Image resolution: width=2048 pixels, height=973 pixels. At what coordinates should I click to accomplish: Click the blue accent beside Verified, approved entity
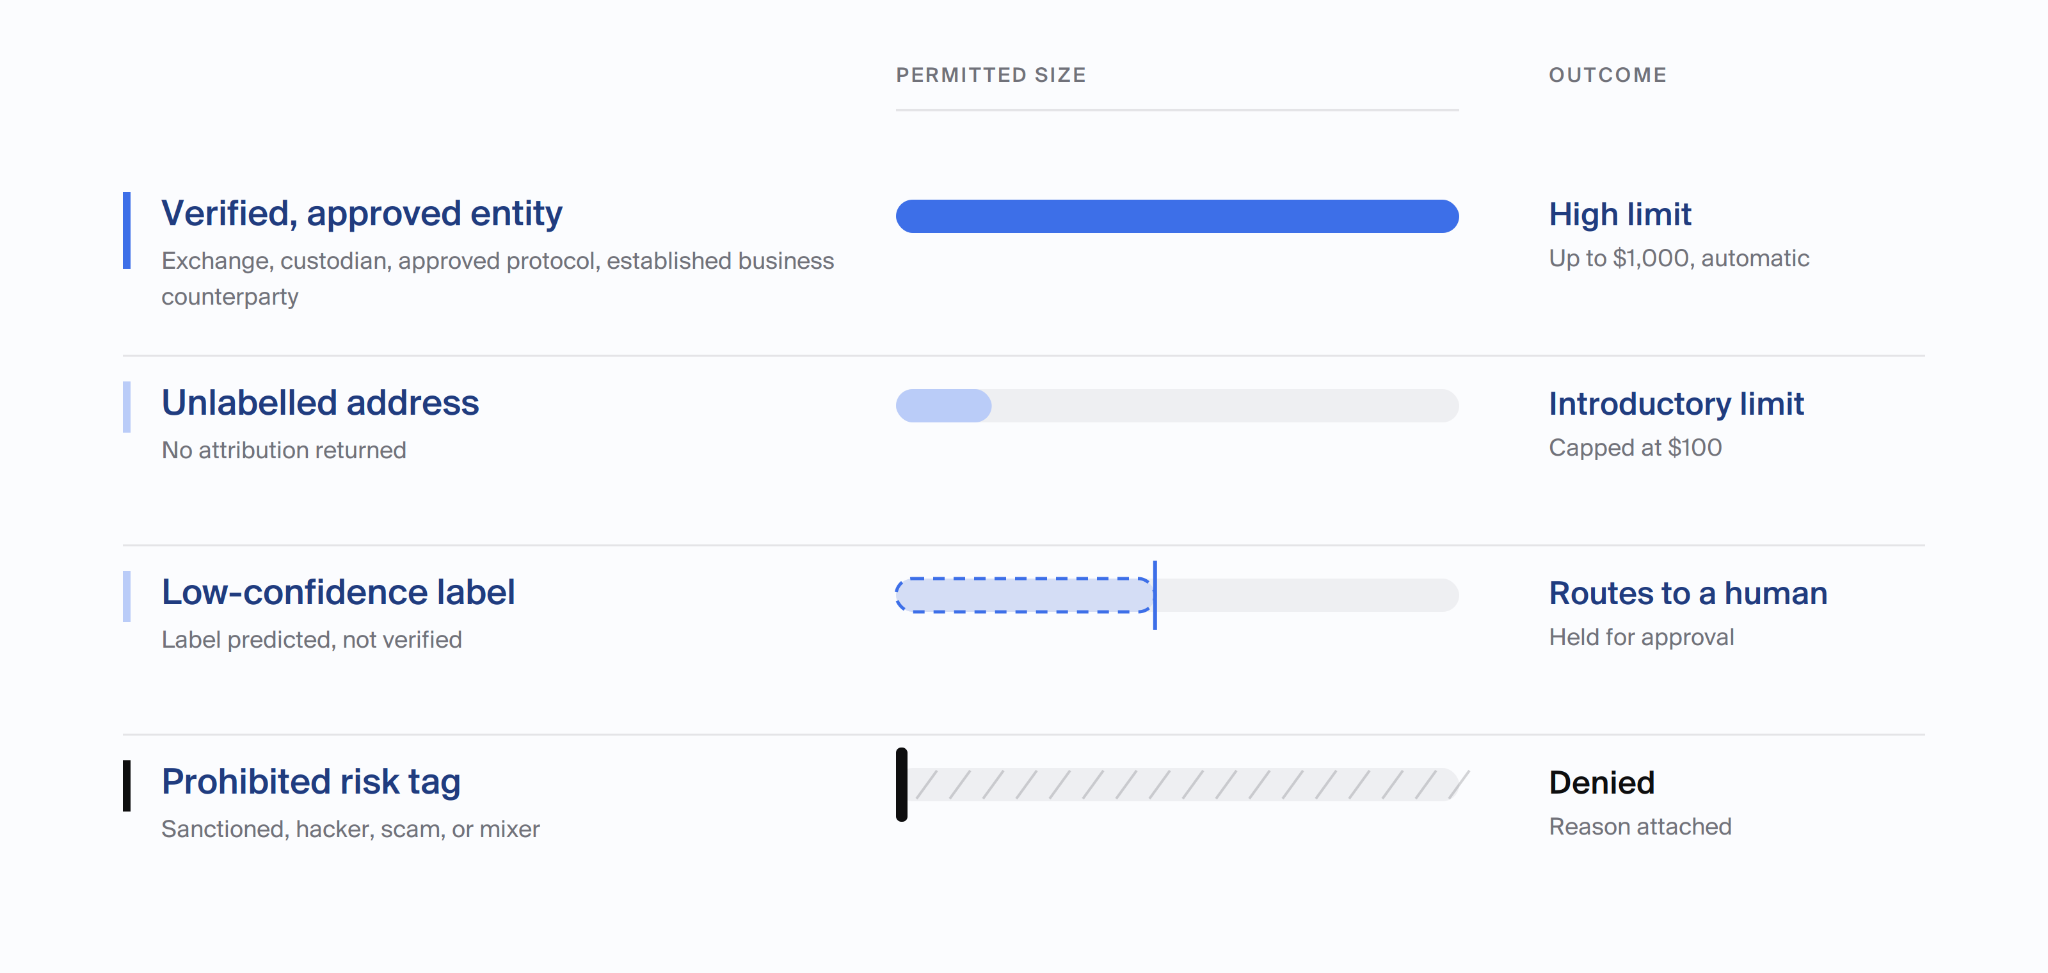coord(127,230)
